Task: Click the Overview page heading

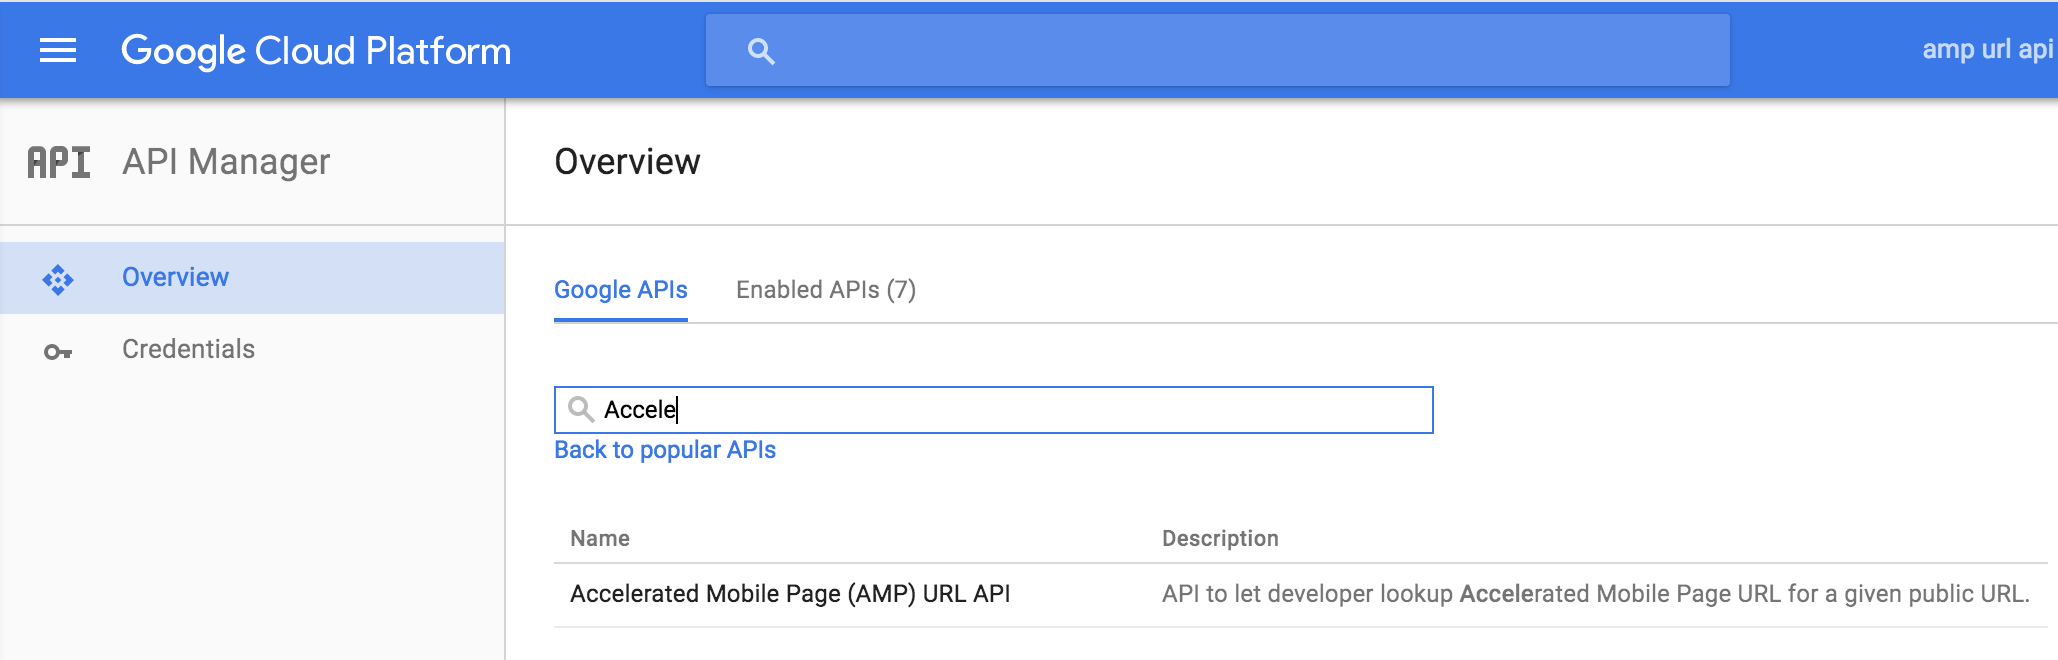Action: (x=628, y=161)
